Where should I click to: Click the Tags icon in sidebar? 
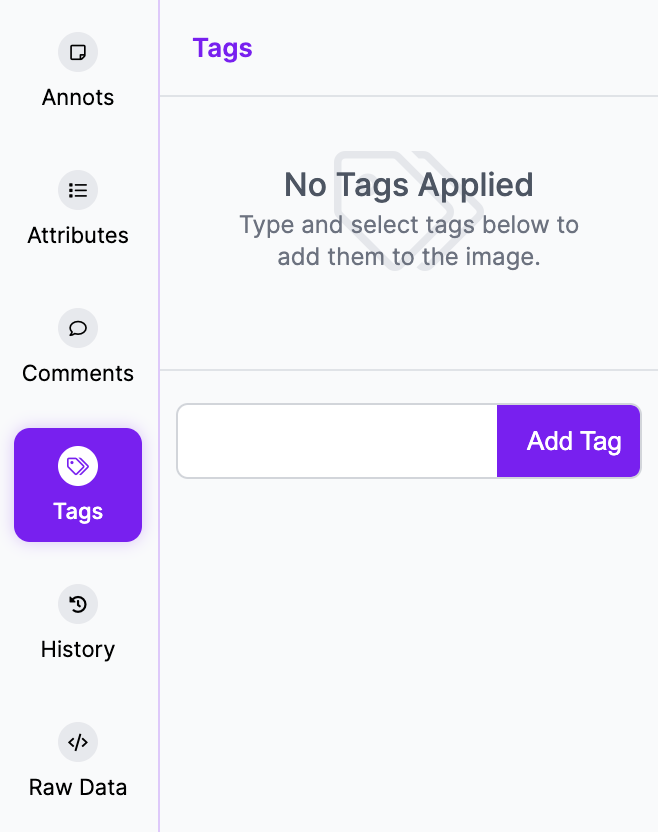(78, 466)
